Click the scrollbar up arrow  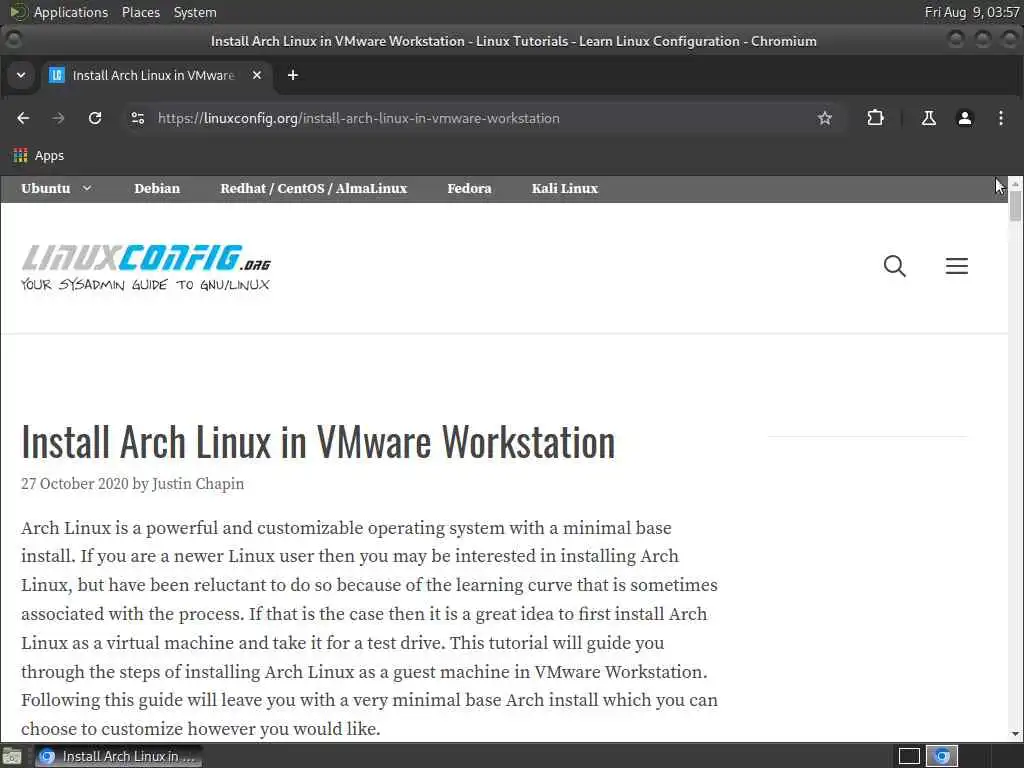point(1015,184)
